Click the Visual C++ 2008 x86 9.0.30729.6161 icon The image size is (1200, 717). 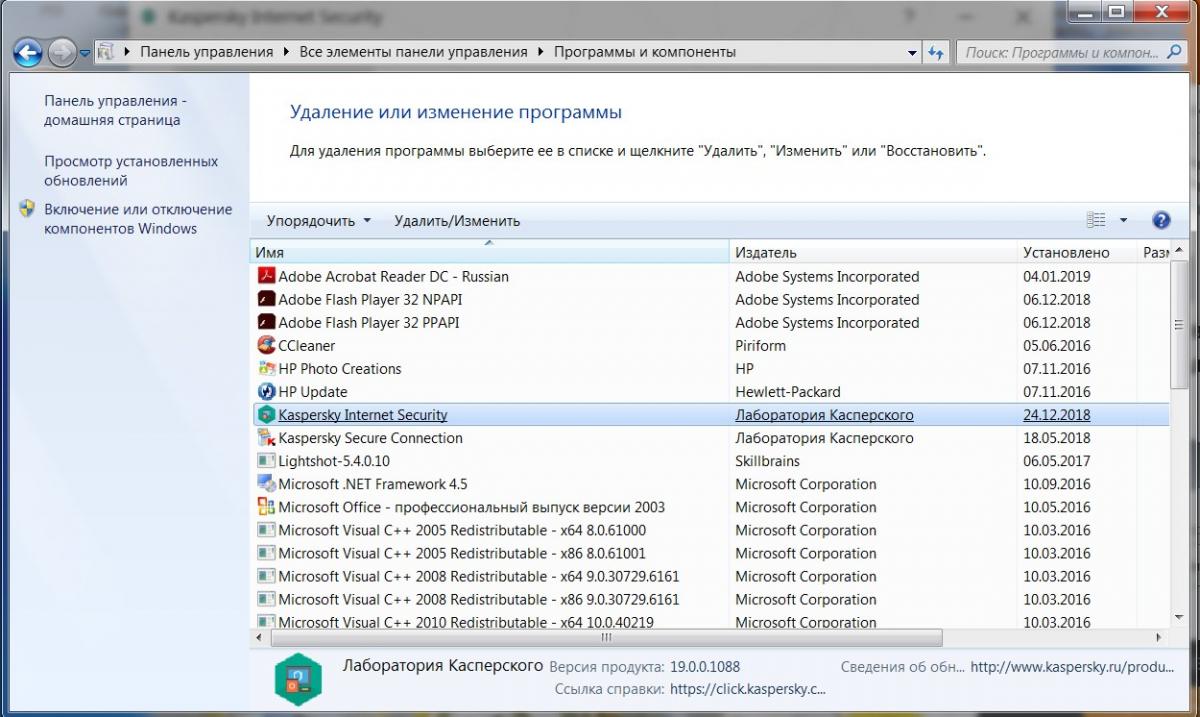266,599
